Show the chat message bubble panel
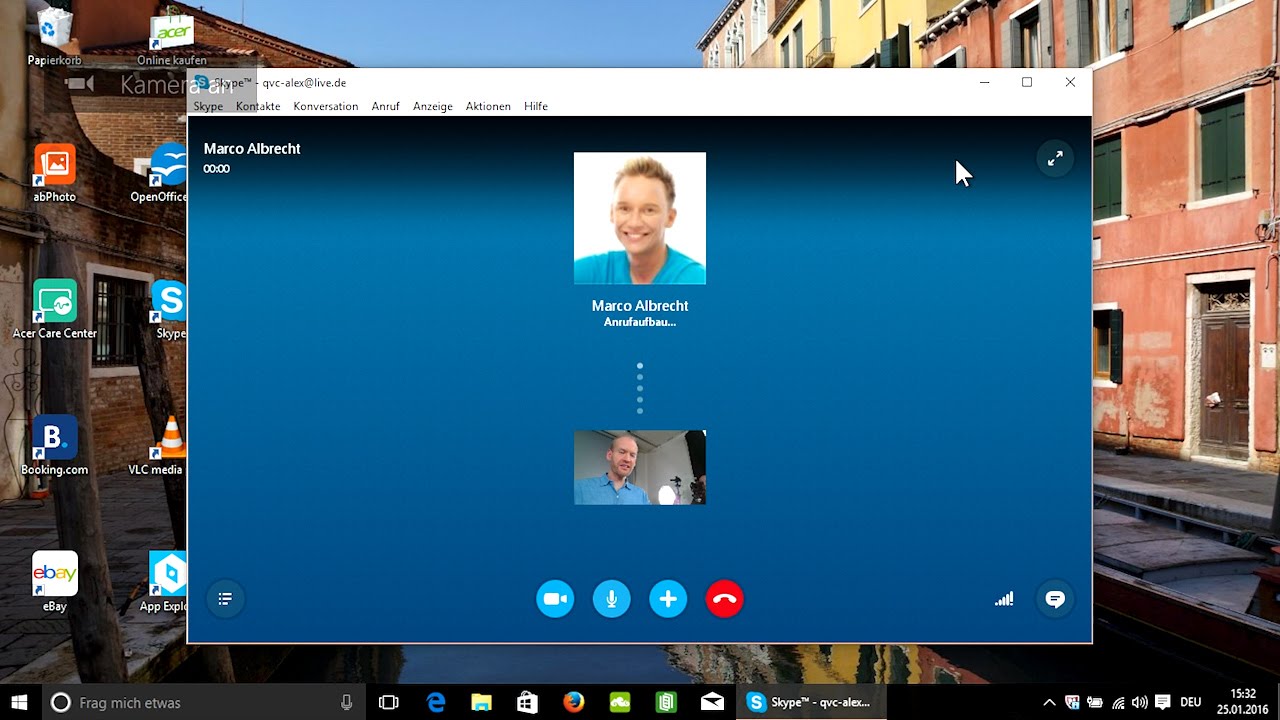This screenshot has width=1280, height=720. 1055,599
